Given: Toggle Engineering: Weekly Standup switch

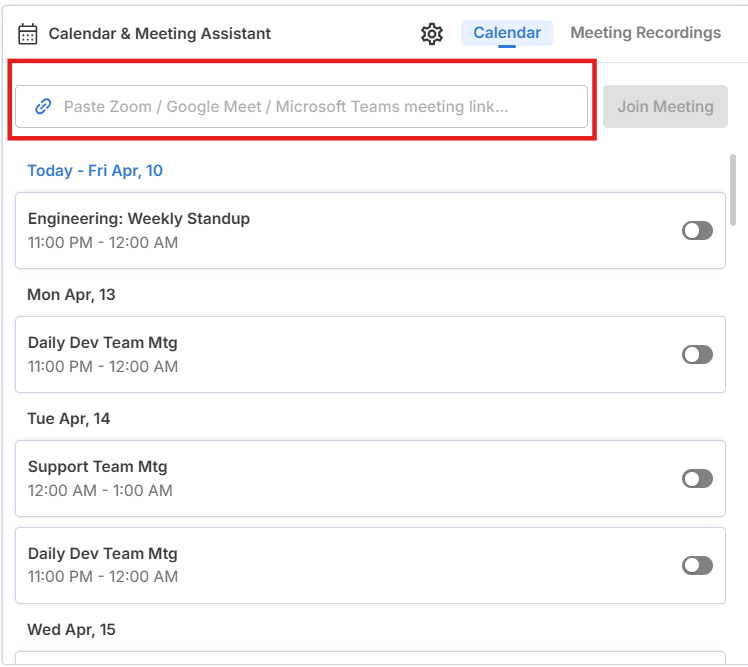Looking at the screenshot, I should tap(697, 230).
